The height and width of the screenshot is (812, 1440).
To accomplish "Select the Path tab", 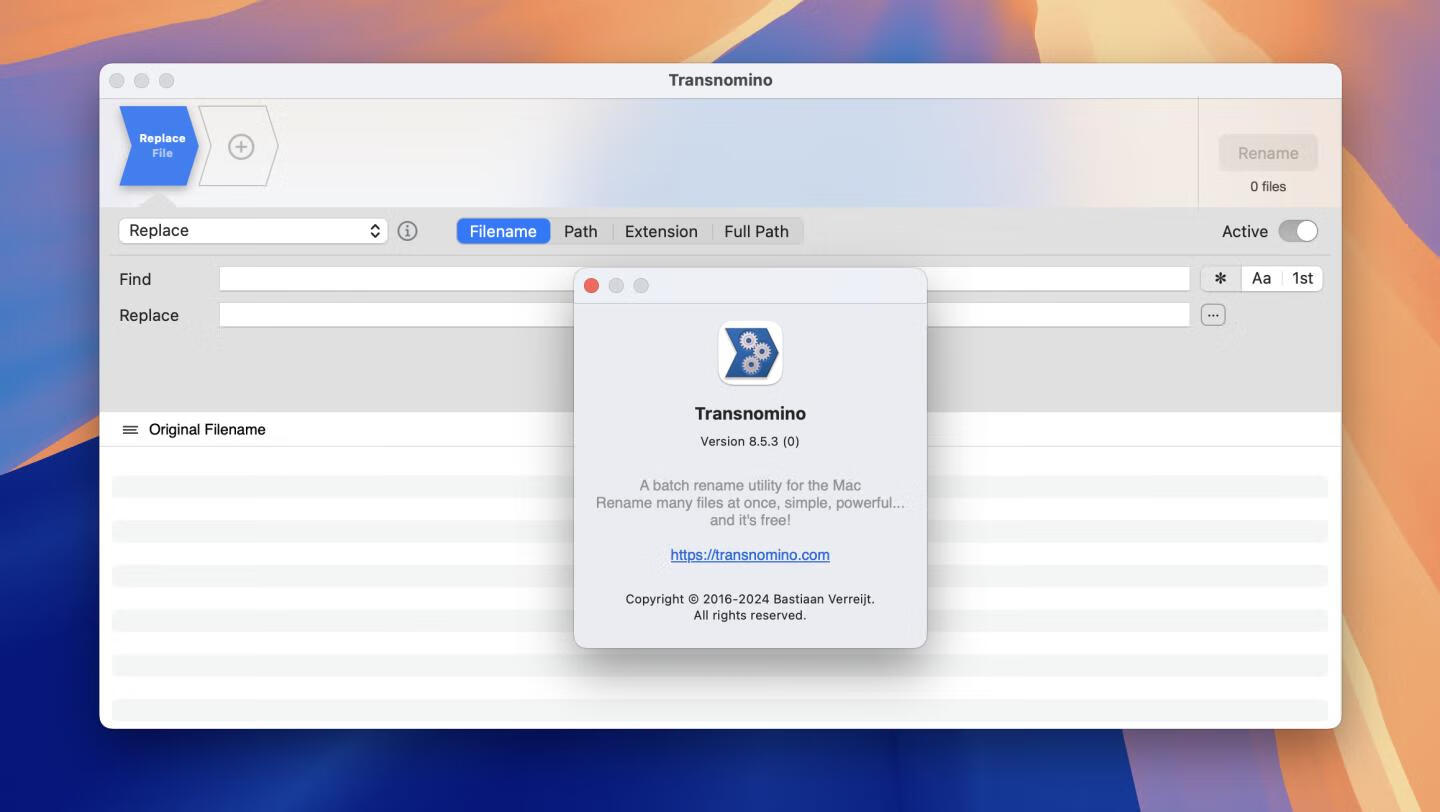I will [x=580, y=231].
